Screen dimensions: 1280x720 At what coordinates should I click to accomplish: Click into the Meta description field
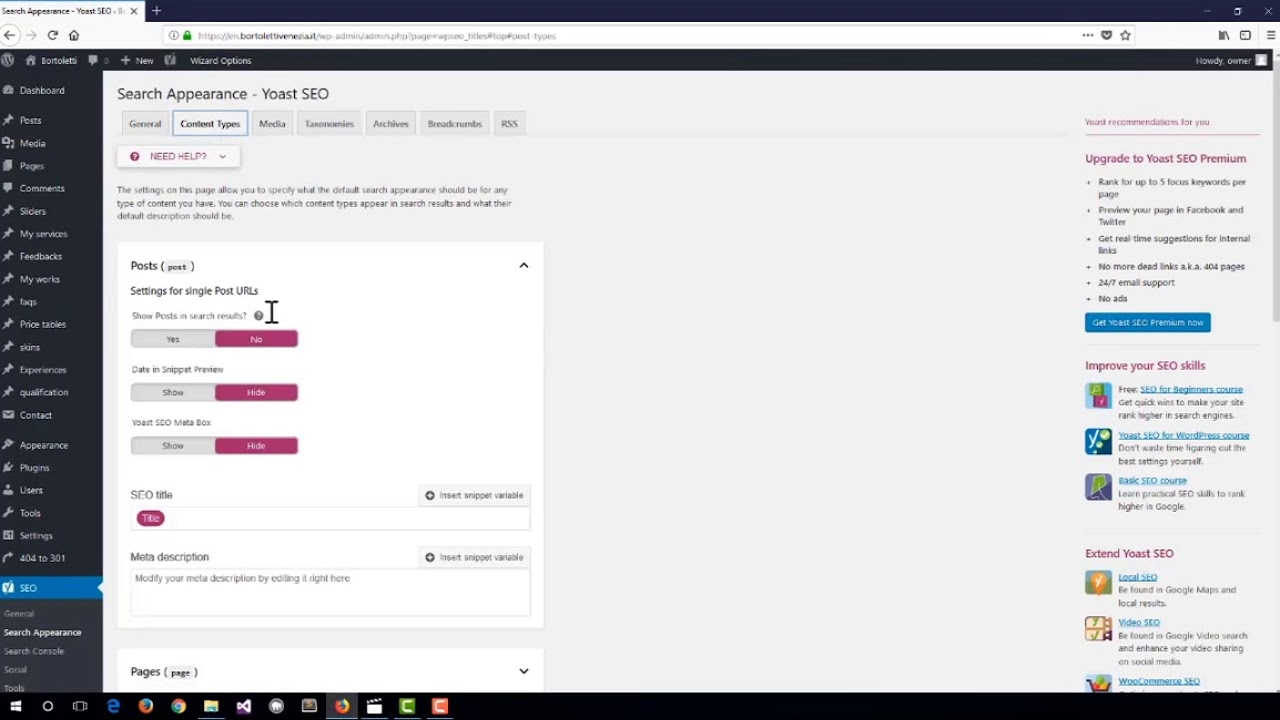click(330, 592)
